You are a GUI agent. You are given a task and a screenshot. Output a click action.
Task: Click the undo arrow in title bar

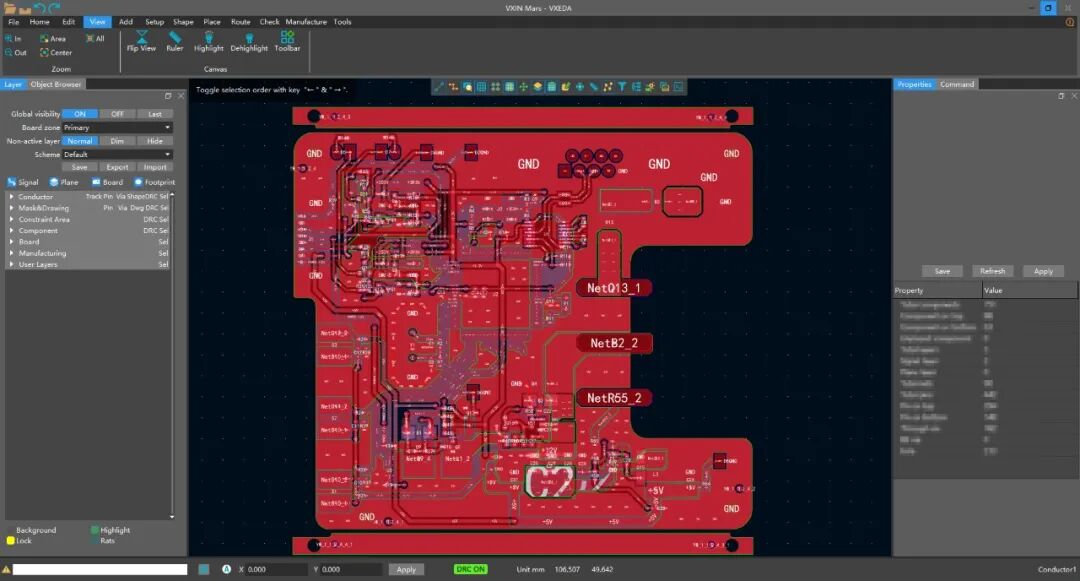pos(39,8)
